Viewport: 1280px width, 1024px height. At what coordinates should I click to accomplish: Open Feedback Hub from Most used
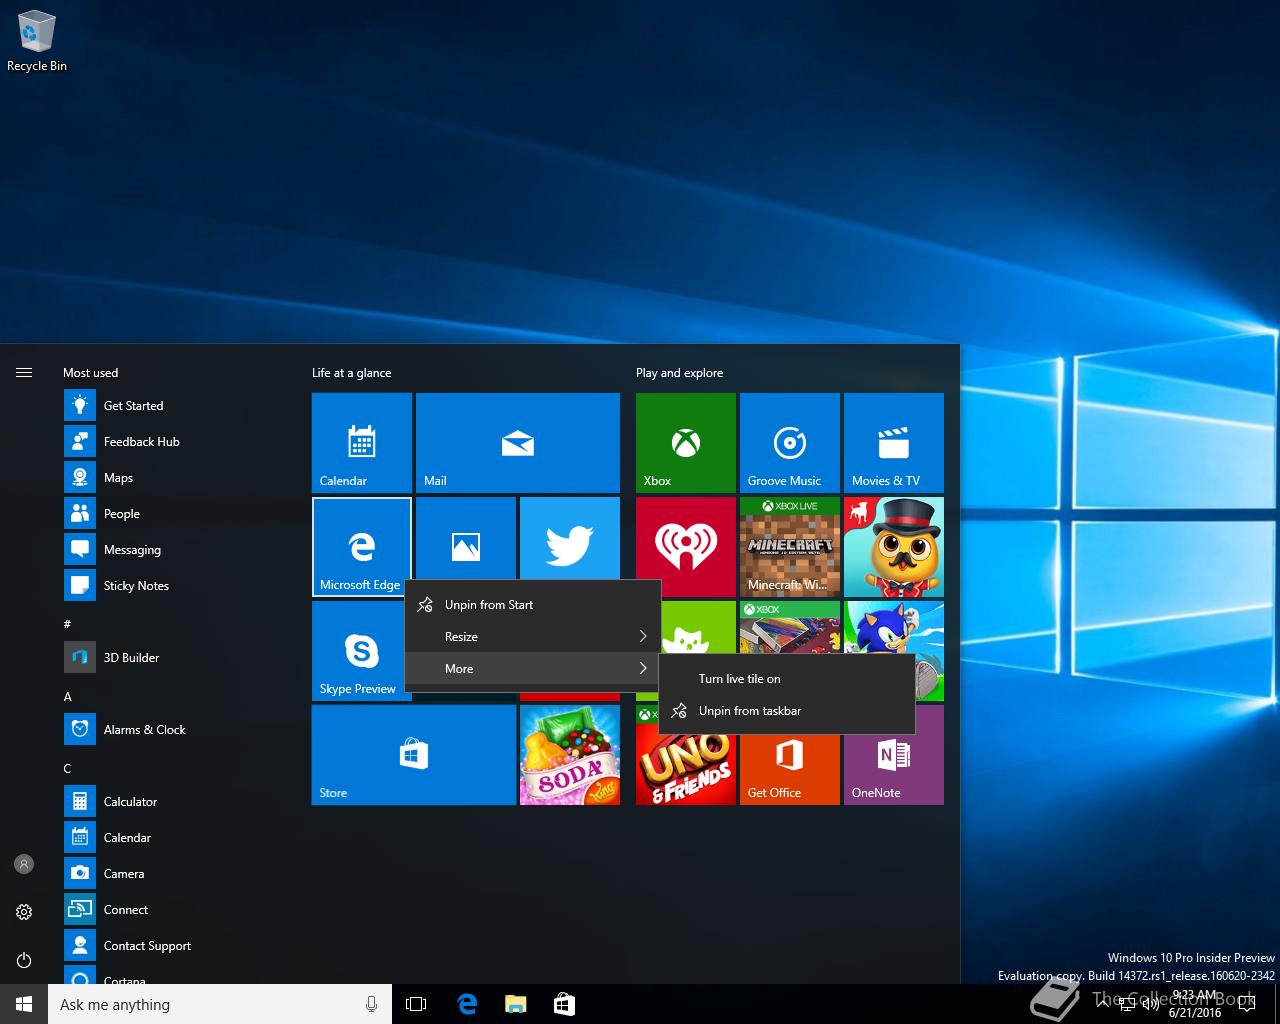(141, 442)
